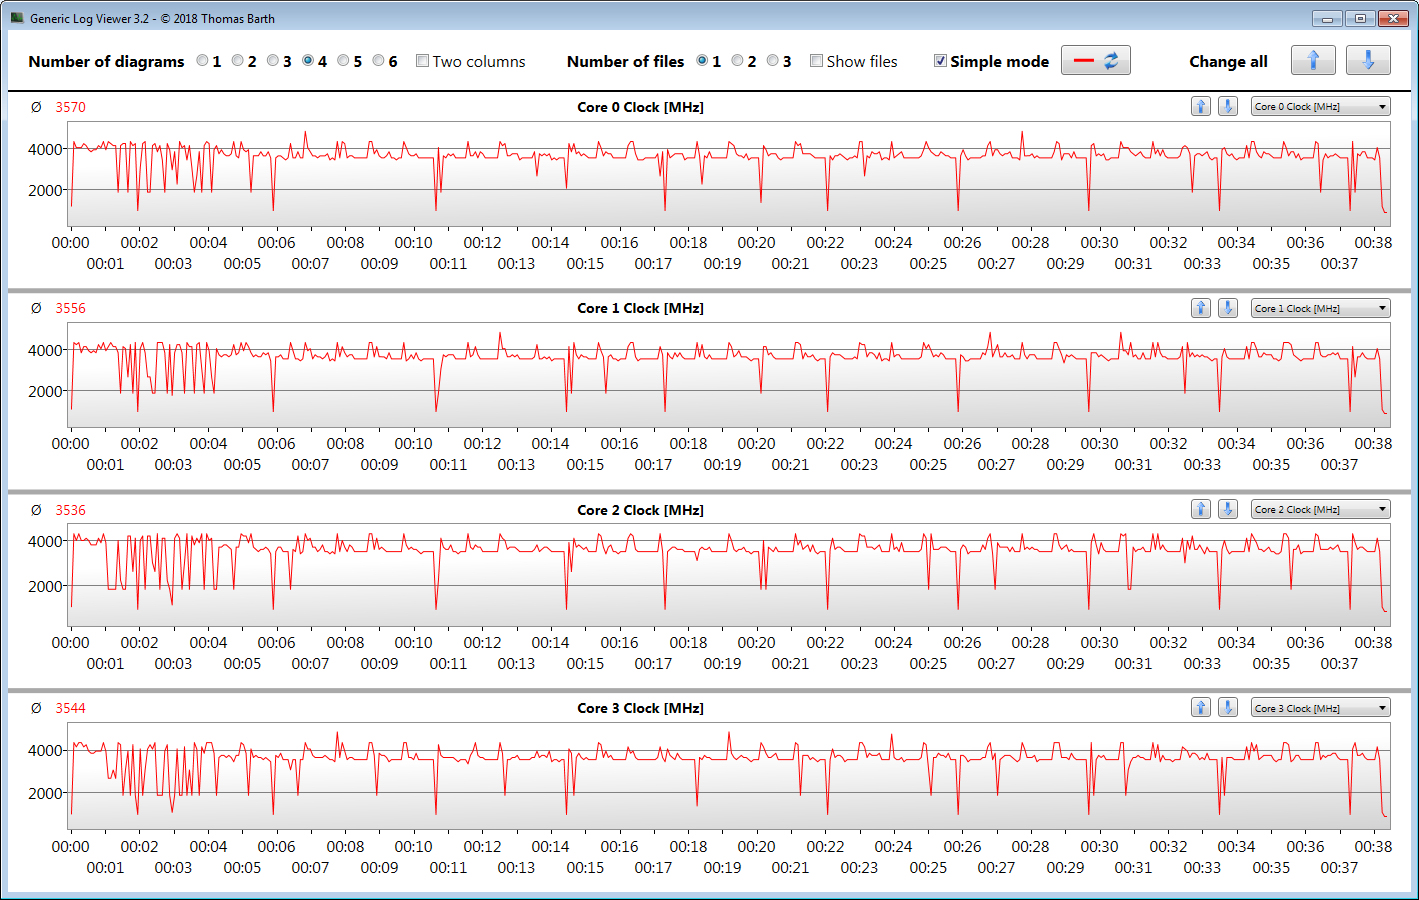
Task: Move the Core 0 Clock diagram down
Action: click(x=1228, y=106)
